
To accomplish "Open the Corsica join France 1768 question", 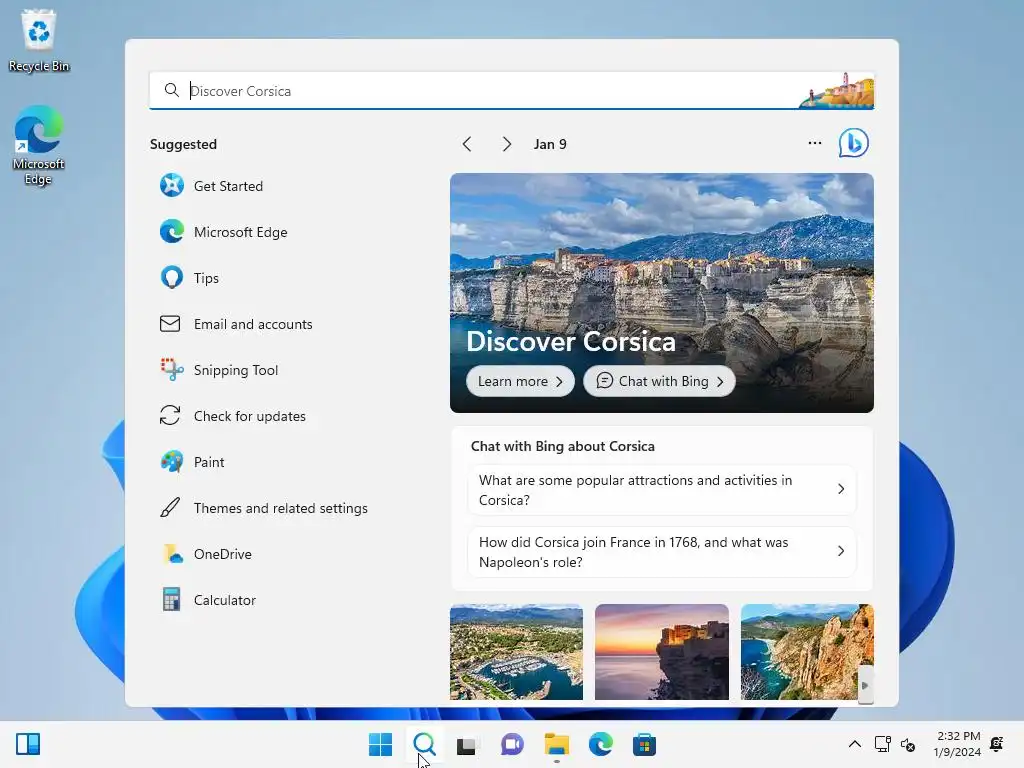I will pyautogui.click(x=662, y=552).
